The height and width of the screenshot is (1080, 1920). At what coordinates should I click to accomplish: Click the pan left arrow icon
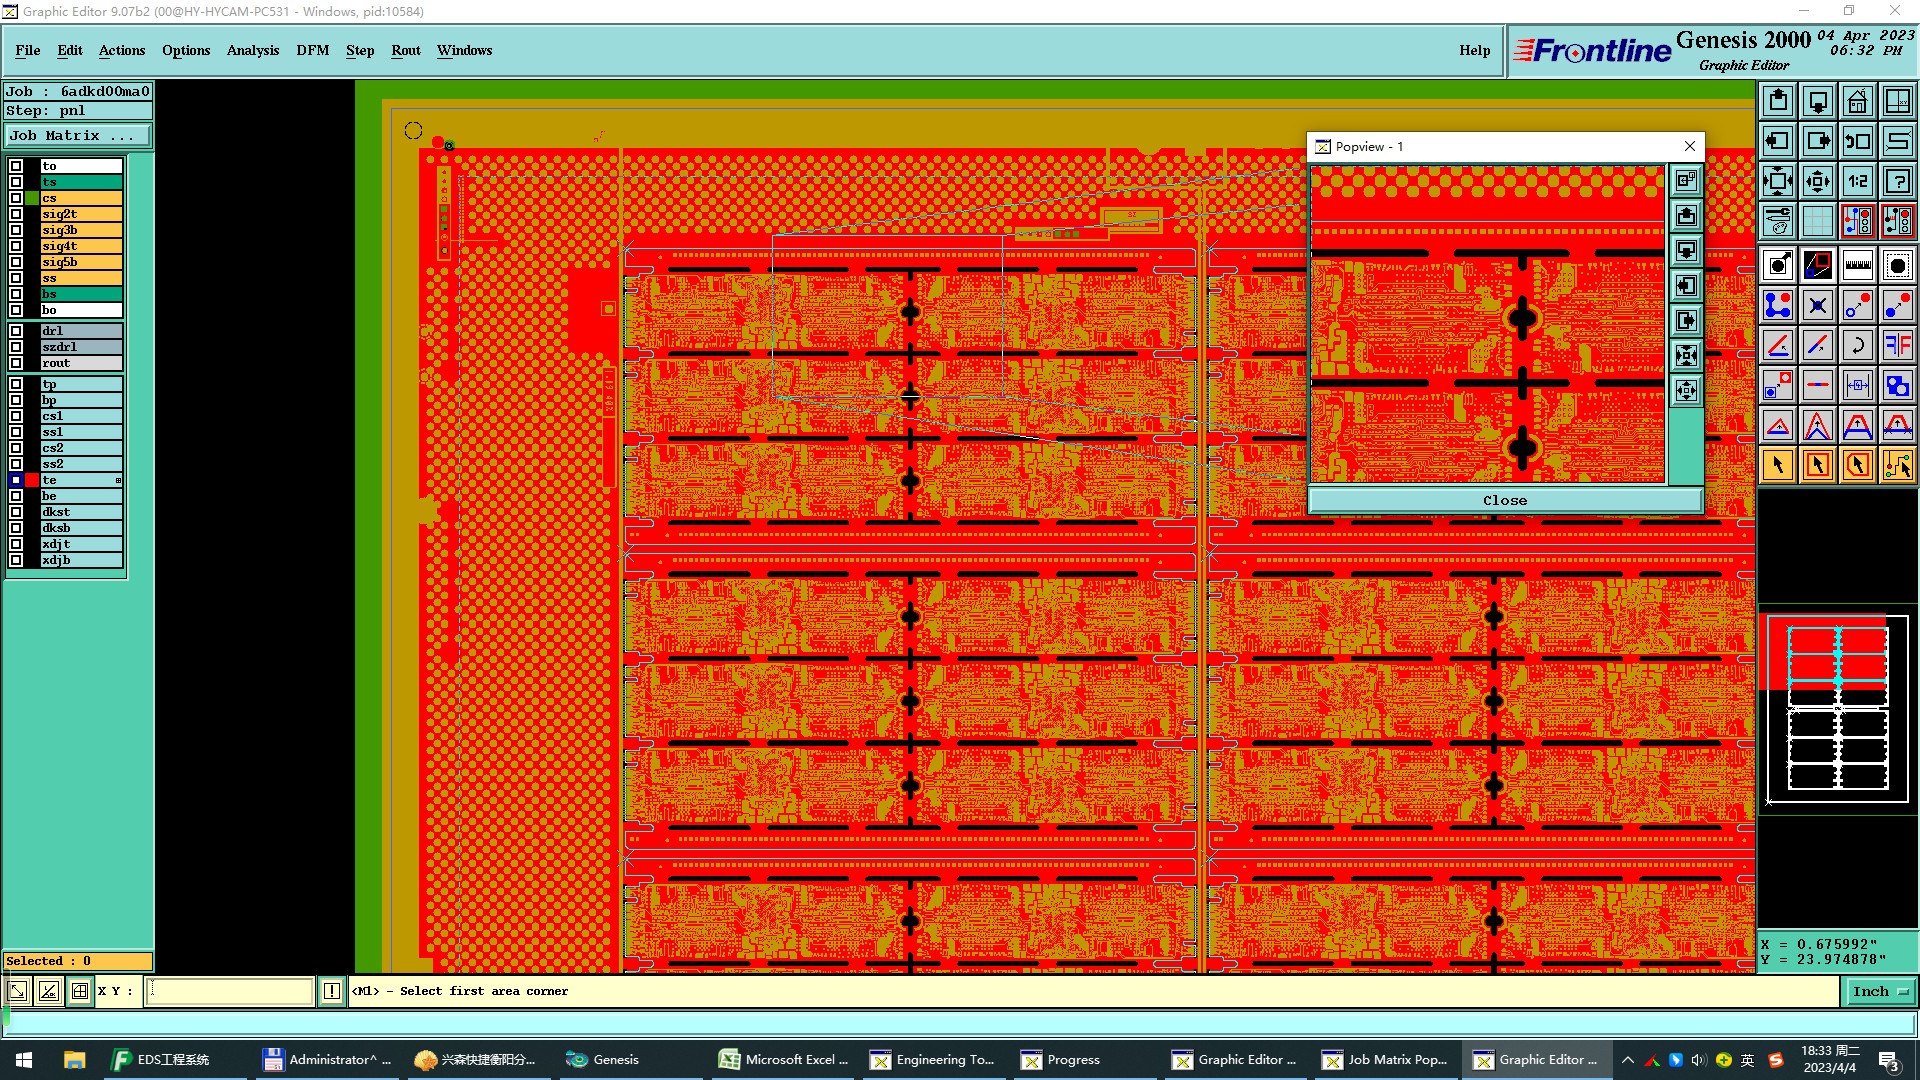click(1777, 141)
